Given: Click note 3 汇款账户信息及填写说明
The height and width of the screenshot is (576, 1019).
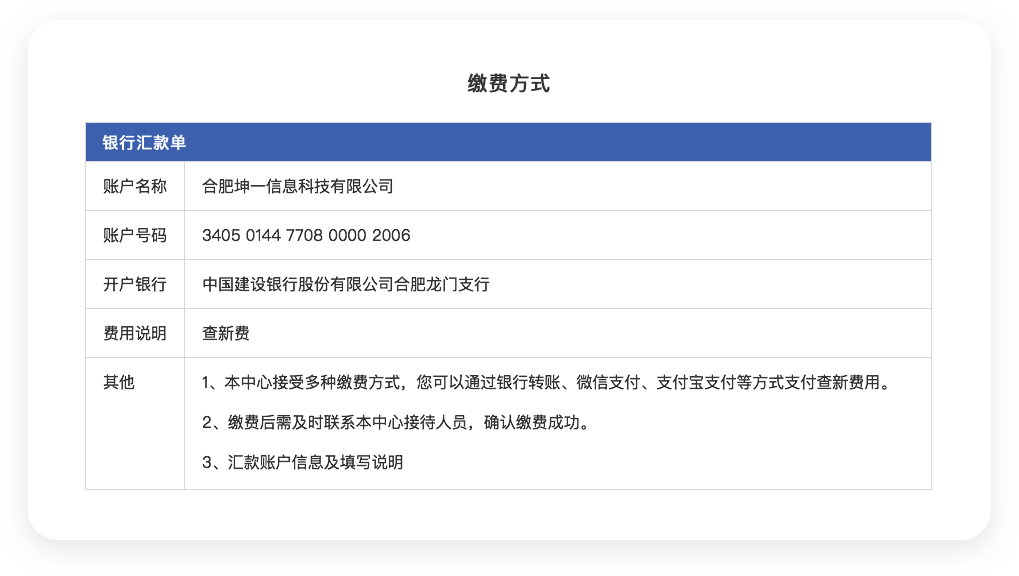Looking at the screenshot, I should [303, 462].
